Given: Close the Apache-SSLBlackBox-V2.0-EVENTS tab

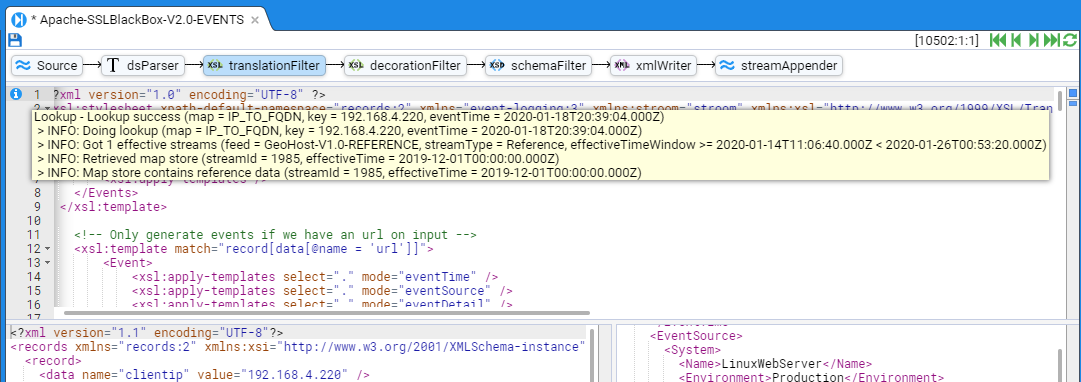Looking at the screenshot, I should tap(255, 20).
